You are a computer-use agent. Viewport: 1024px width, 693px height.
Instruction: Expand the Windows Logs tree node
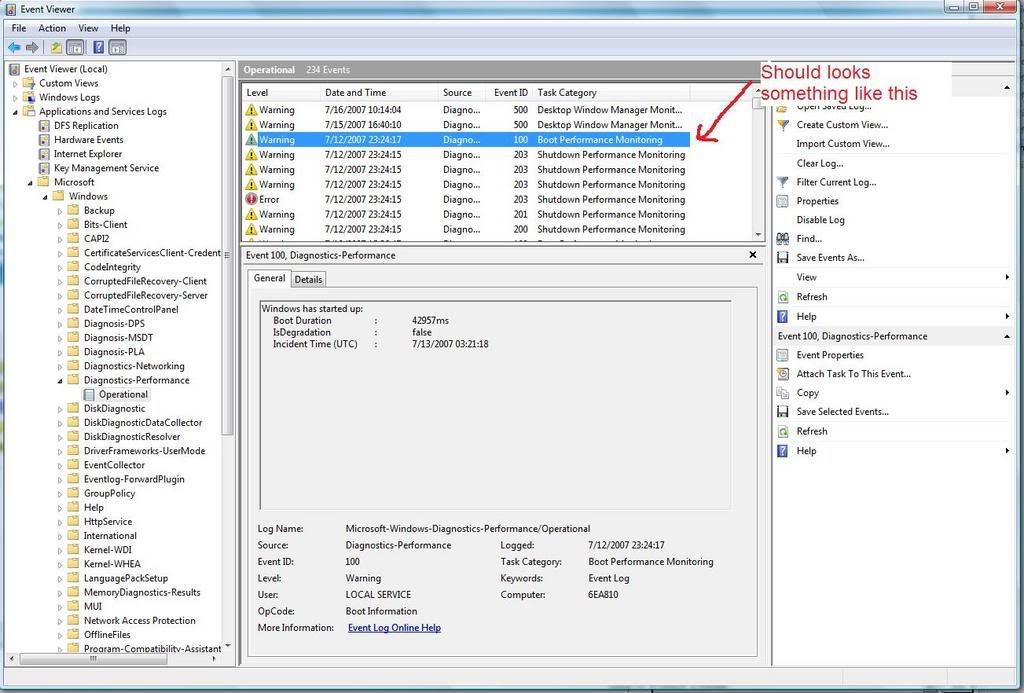pos(15,98)
